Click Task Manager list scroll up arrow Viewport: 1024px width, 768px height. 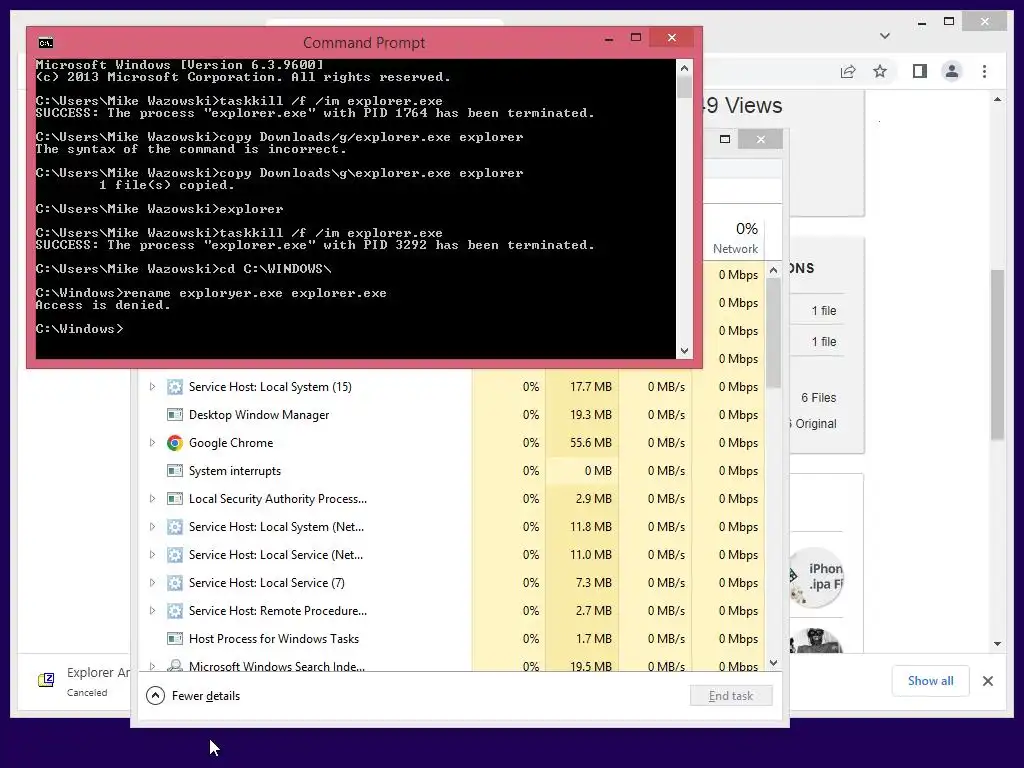[x=774, y=270]
